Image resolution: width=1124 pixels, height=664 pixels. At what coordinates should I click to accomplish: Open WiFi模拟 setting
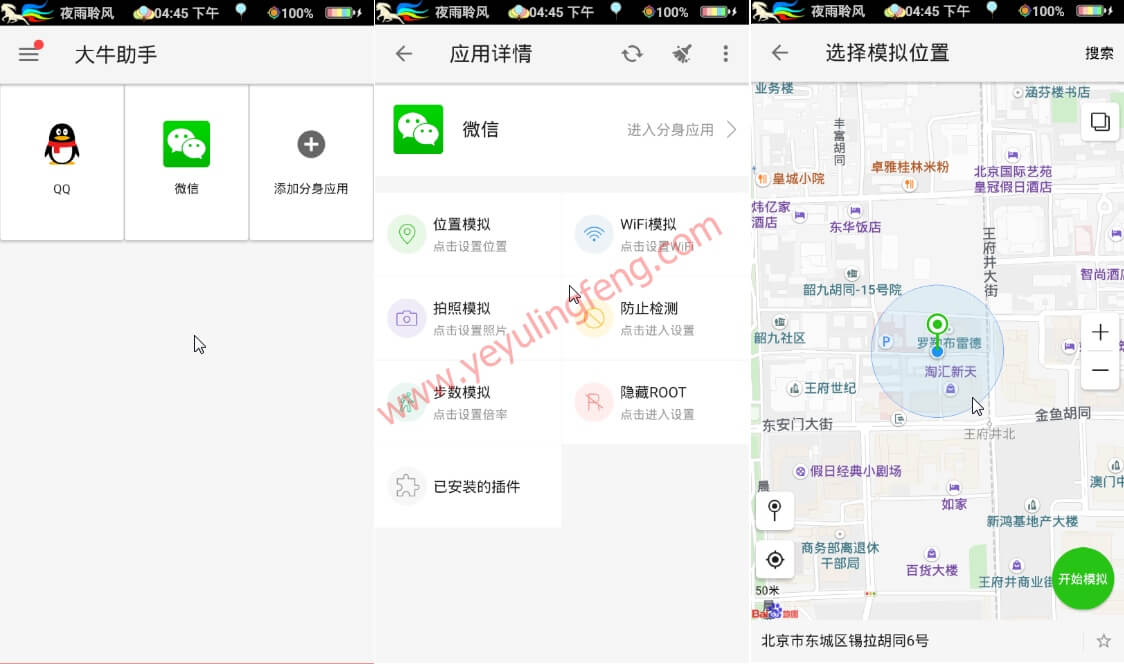point(655,234)
